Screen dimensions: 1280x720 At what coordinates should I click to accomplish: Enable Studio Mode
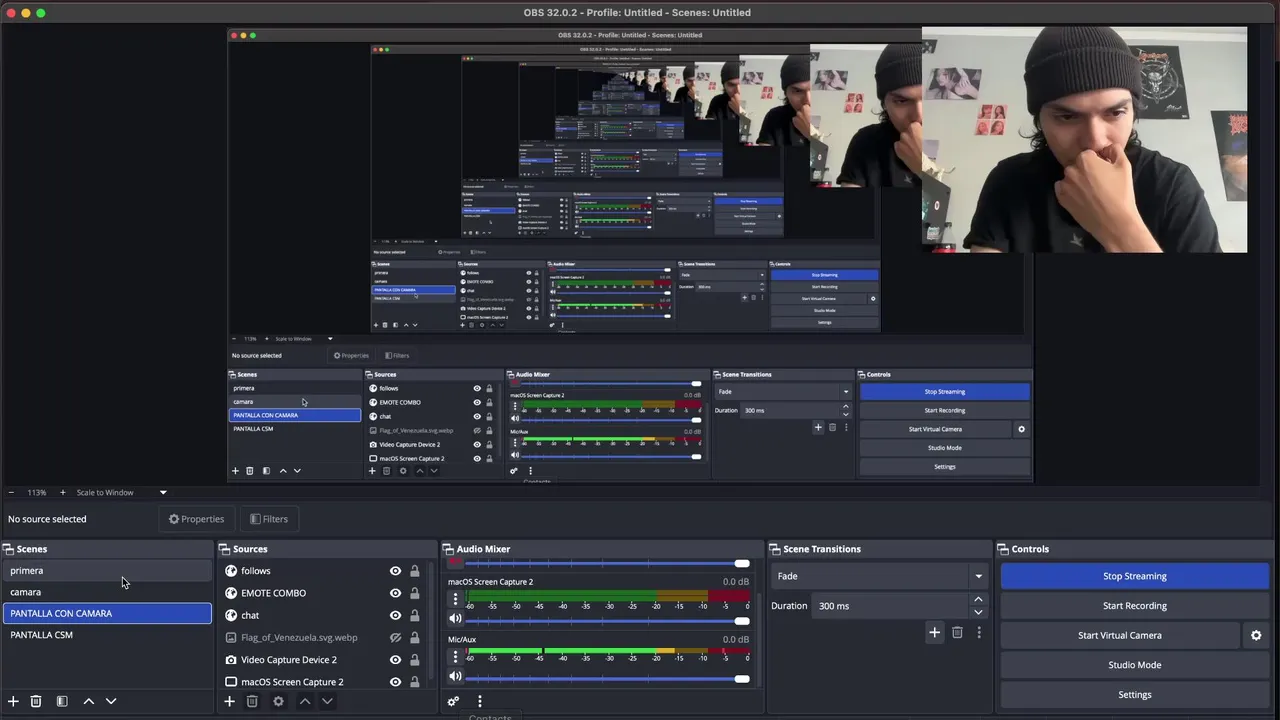(1134, 665)
